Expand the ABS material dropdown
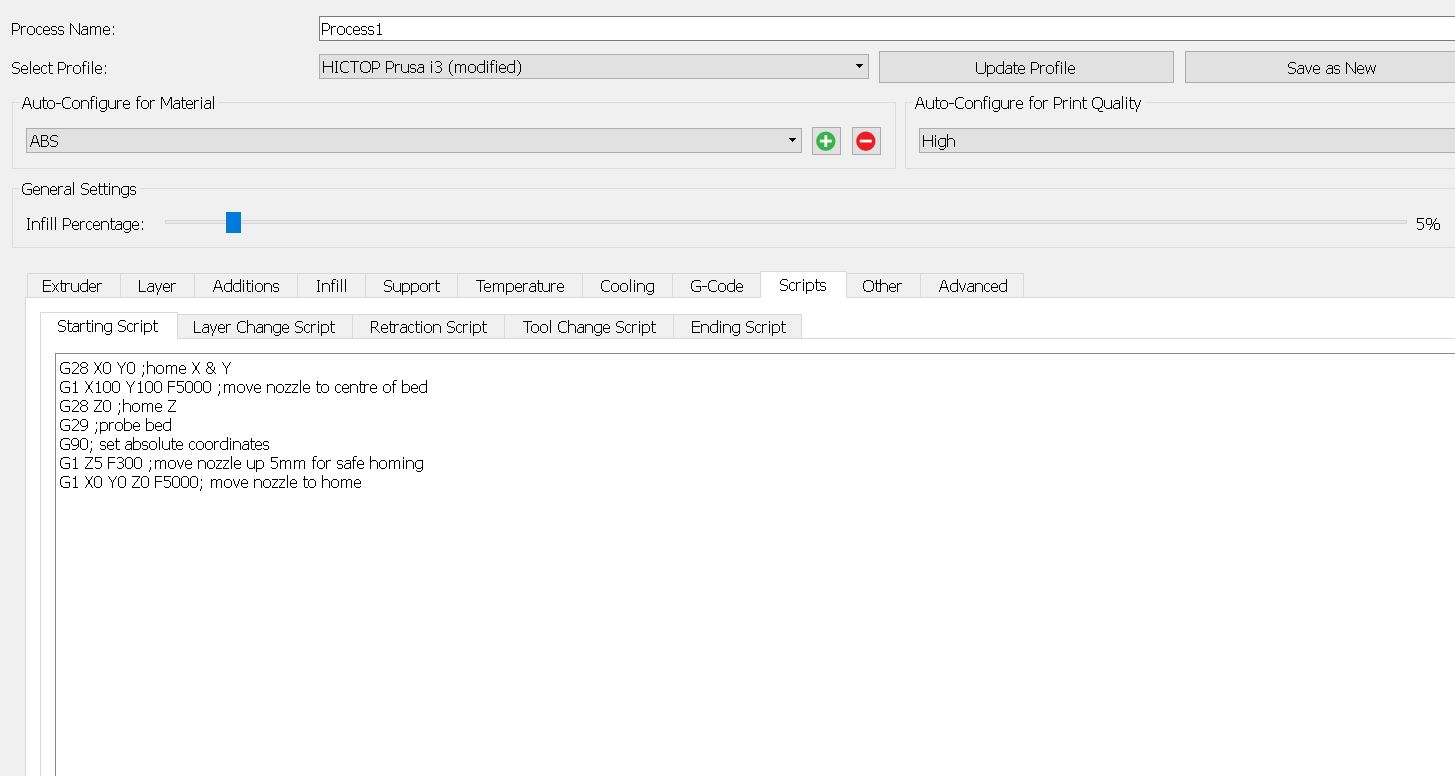 [x=413, y=141]
